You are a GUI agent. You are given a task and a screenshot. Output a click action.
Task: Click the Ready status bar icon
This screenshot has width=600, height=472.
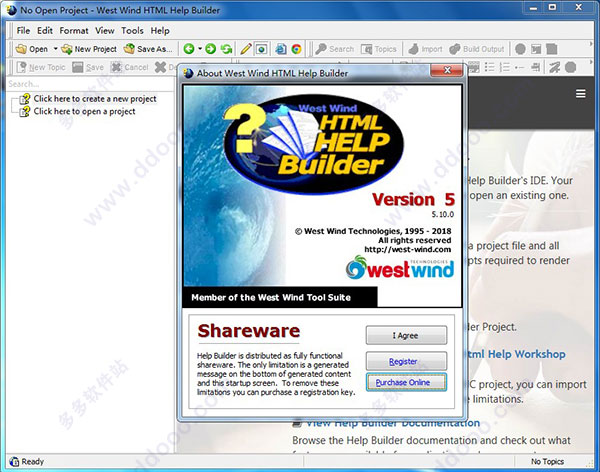point(14,462)
